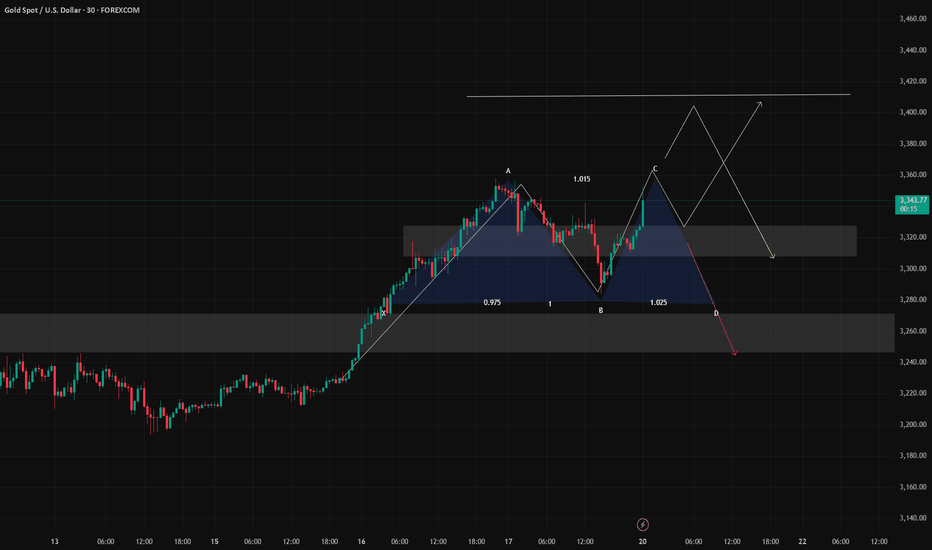Select pattern point label X

pos(383,313)
